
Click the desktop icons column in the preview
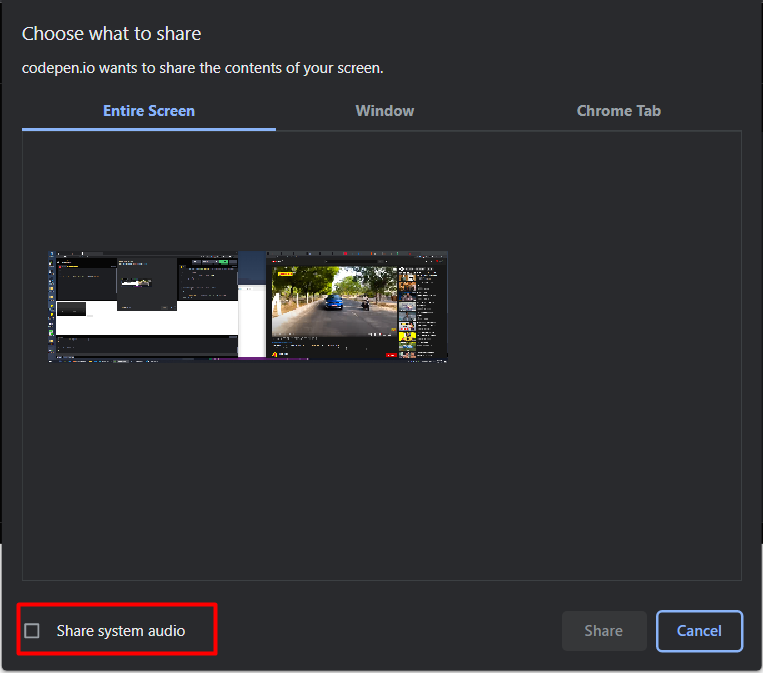tap(52, 300)
